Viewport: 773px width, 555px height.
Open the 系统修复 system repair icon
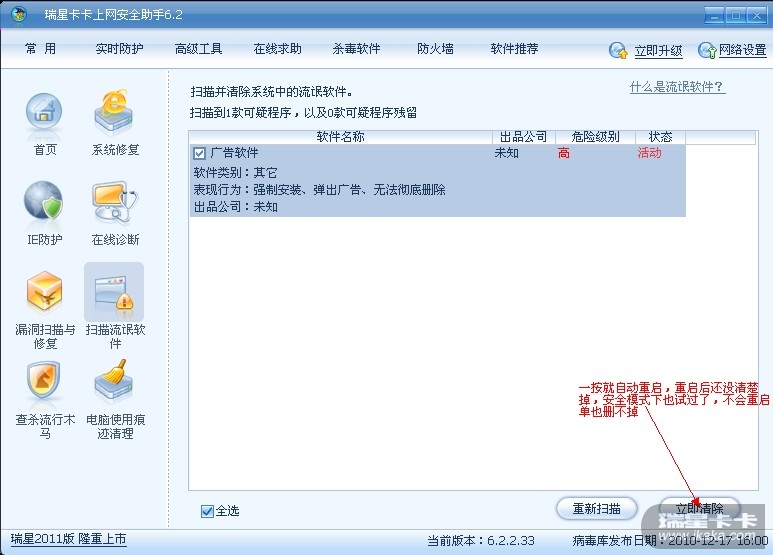coord(114,113)
